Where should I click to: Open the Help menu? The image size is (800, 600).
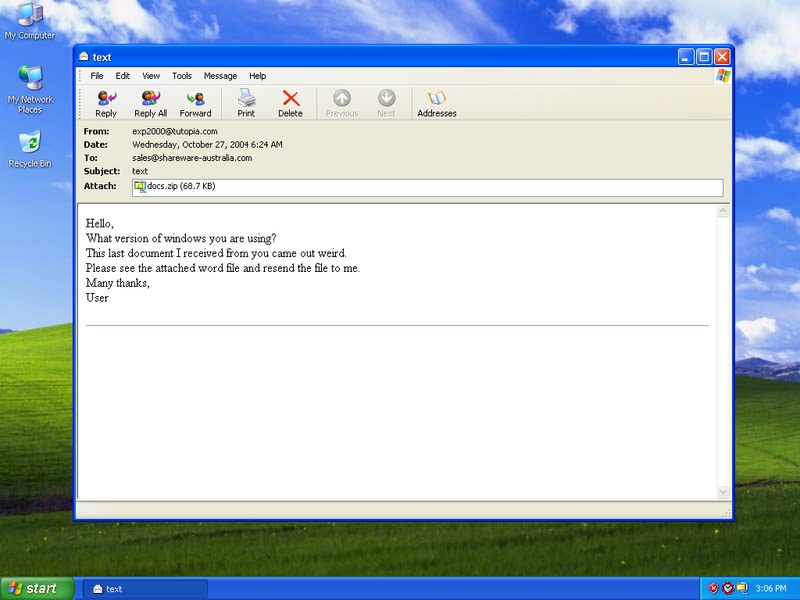tap(257, 76)
